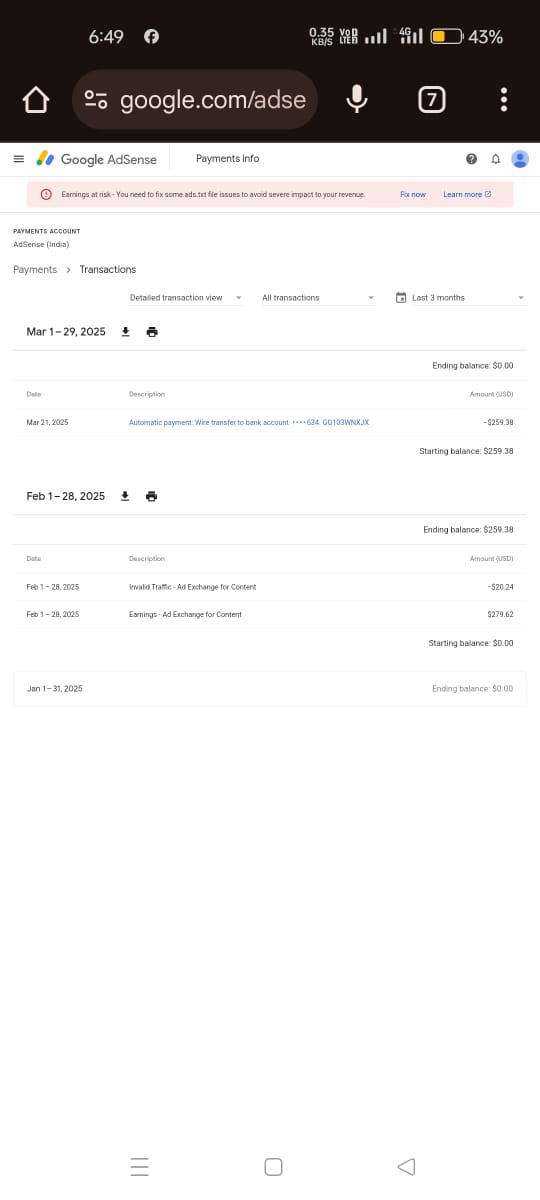Open the Learn more link
The image size is (540, 1200).
click(x=467, y=194)
